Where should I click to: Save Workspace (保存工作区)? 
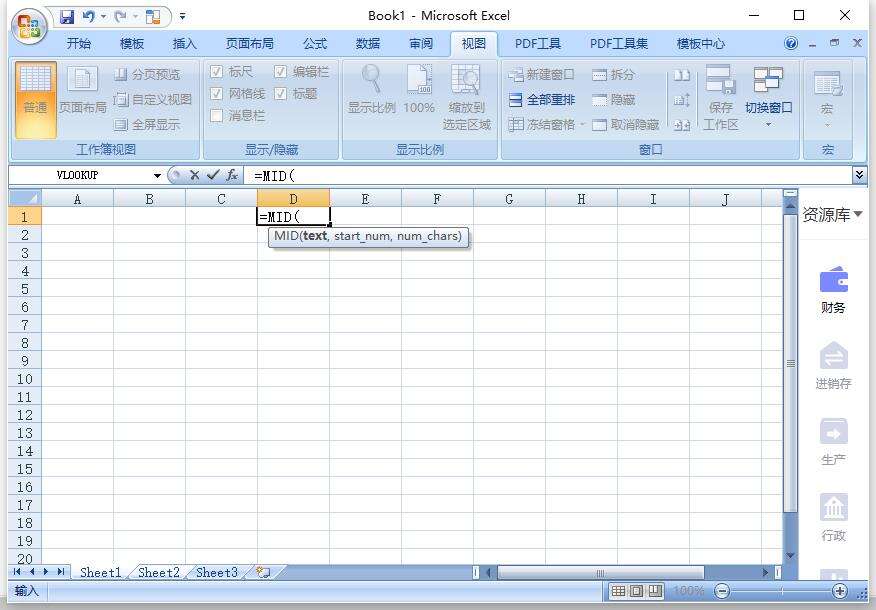tap(721, 98)
